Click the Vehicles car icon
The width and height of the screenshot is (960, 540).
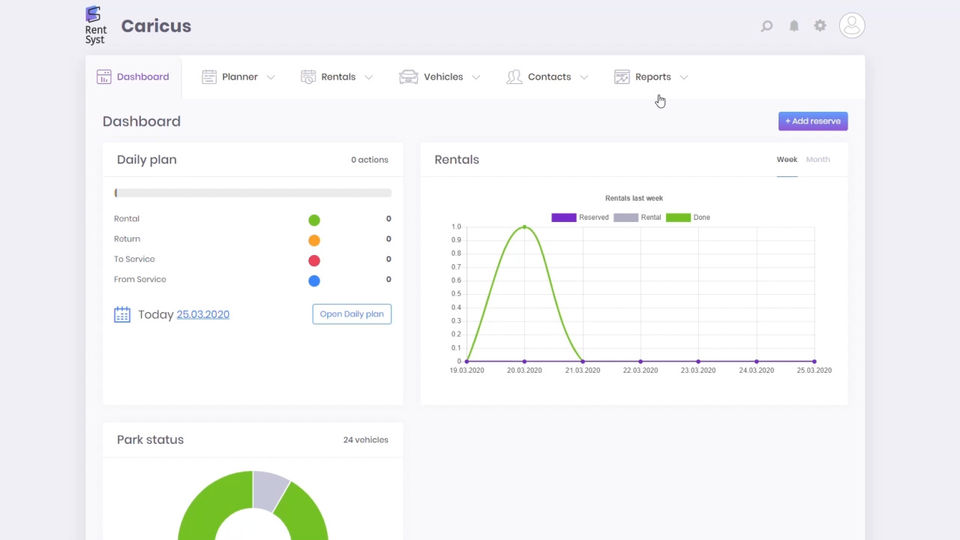click(x=408, y=77)
